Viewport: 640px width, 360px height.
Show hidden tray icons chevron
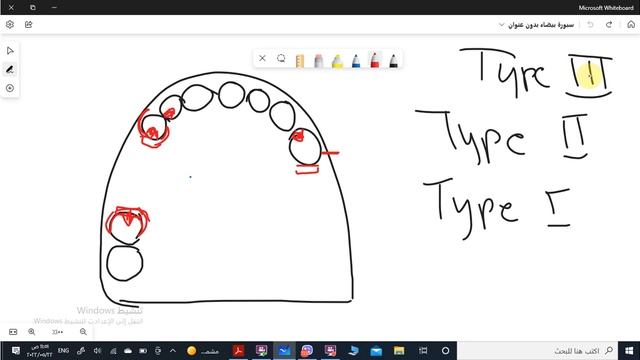coord(173,351)
